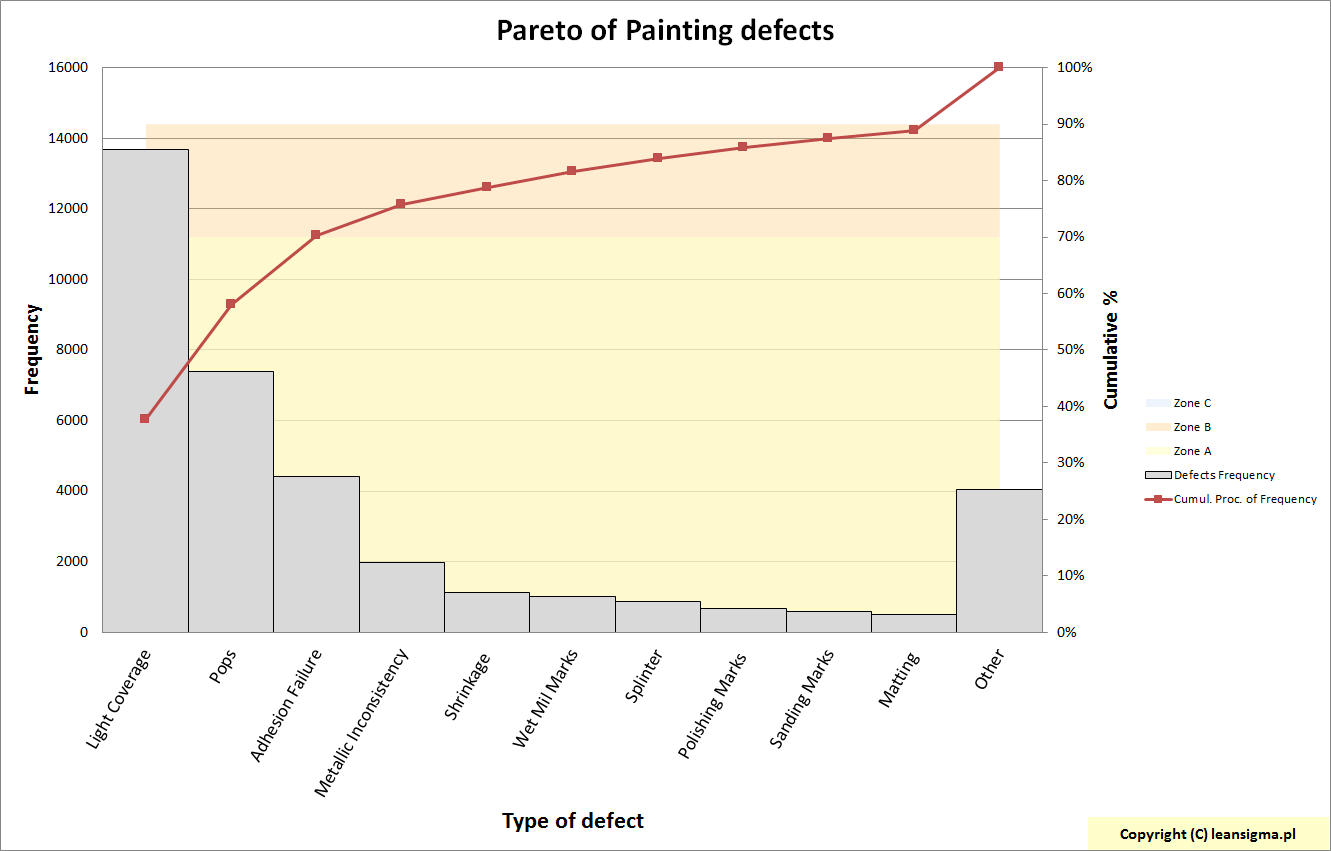Click the chart title Pareto of Painting defects

coord(665,31)
